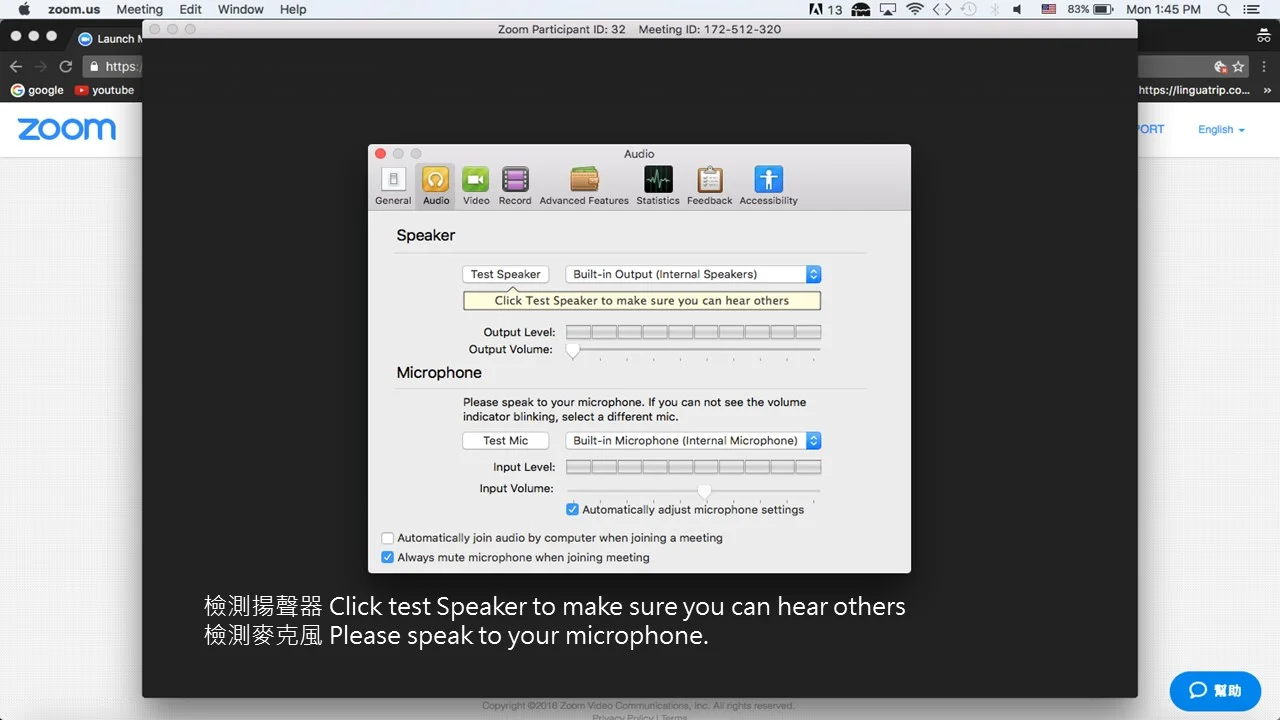
Task: Go back in Chrome browser
Action: coord(15,66)
